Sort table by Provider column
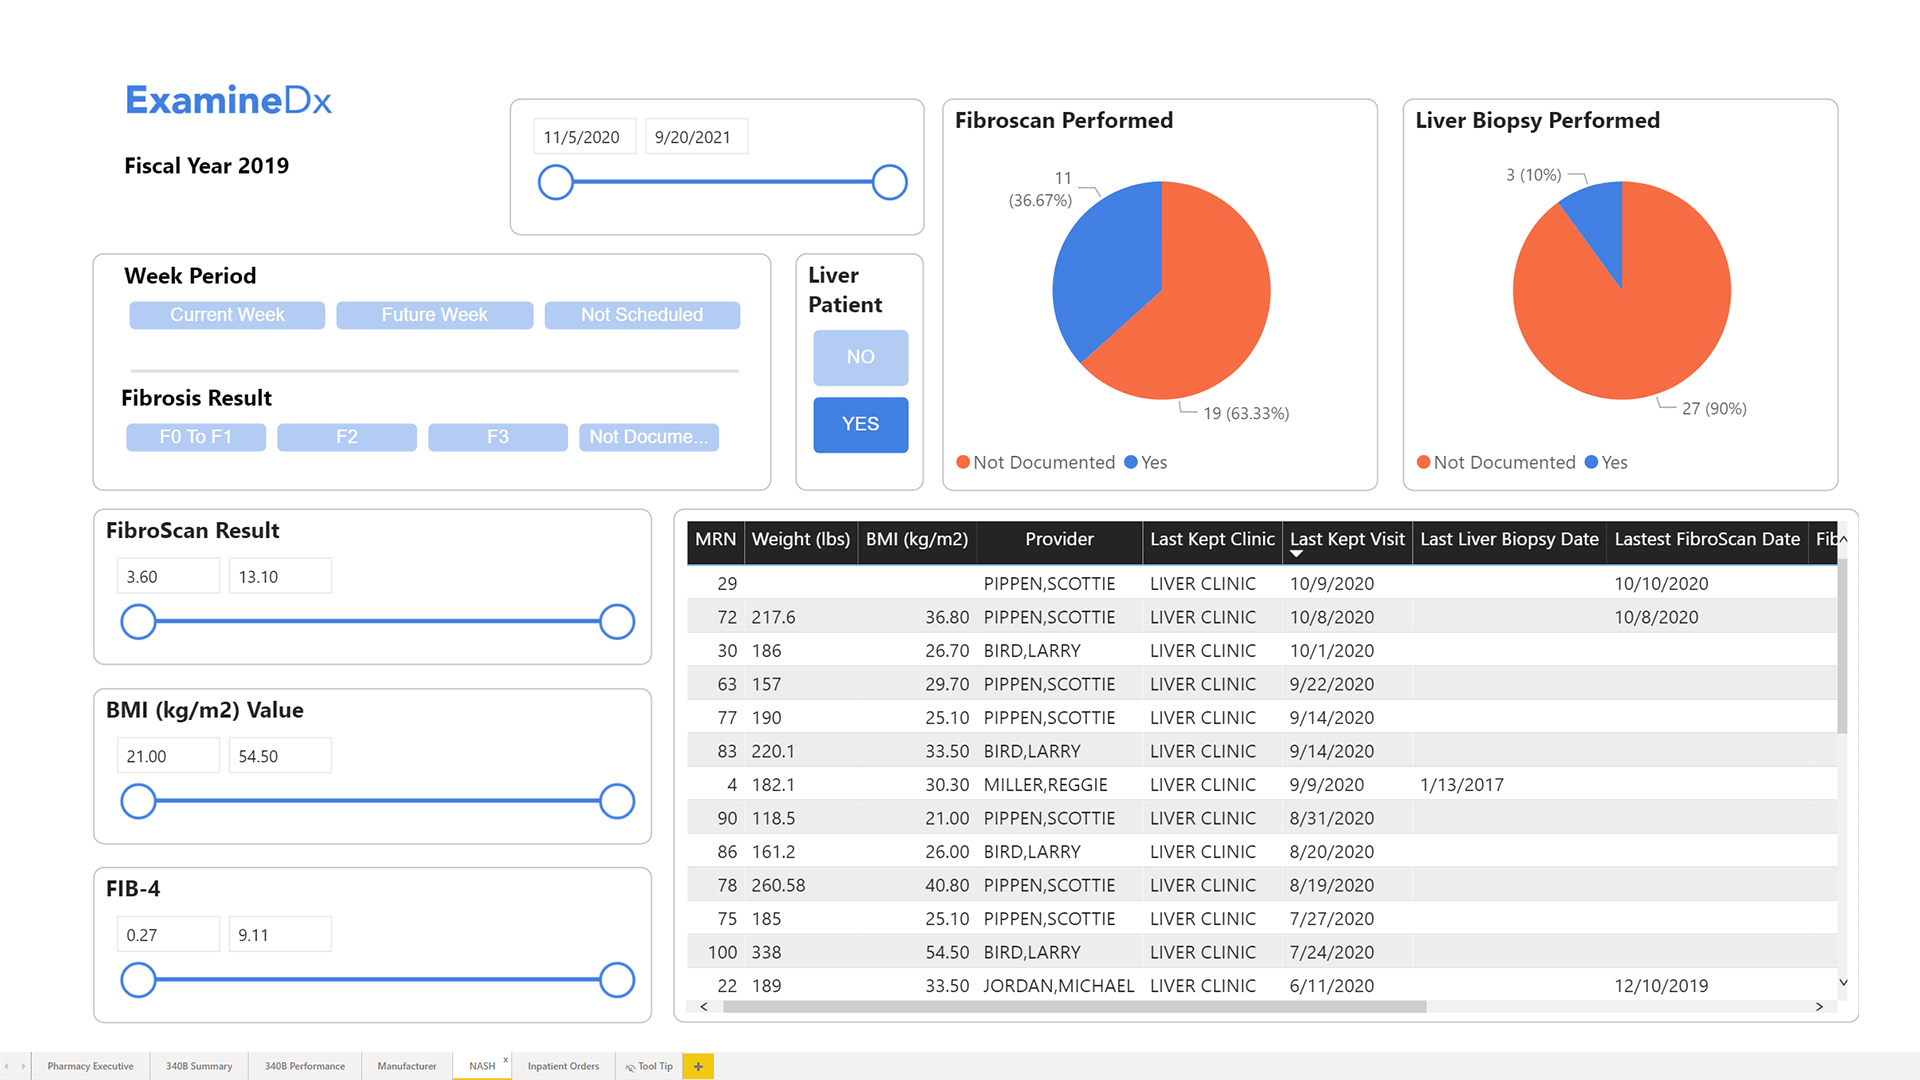1920x1080 pixels. (x=1059, y=540)
